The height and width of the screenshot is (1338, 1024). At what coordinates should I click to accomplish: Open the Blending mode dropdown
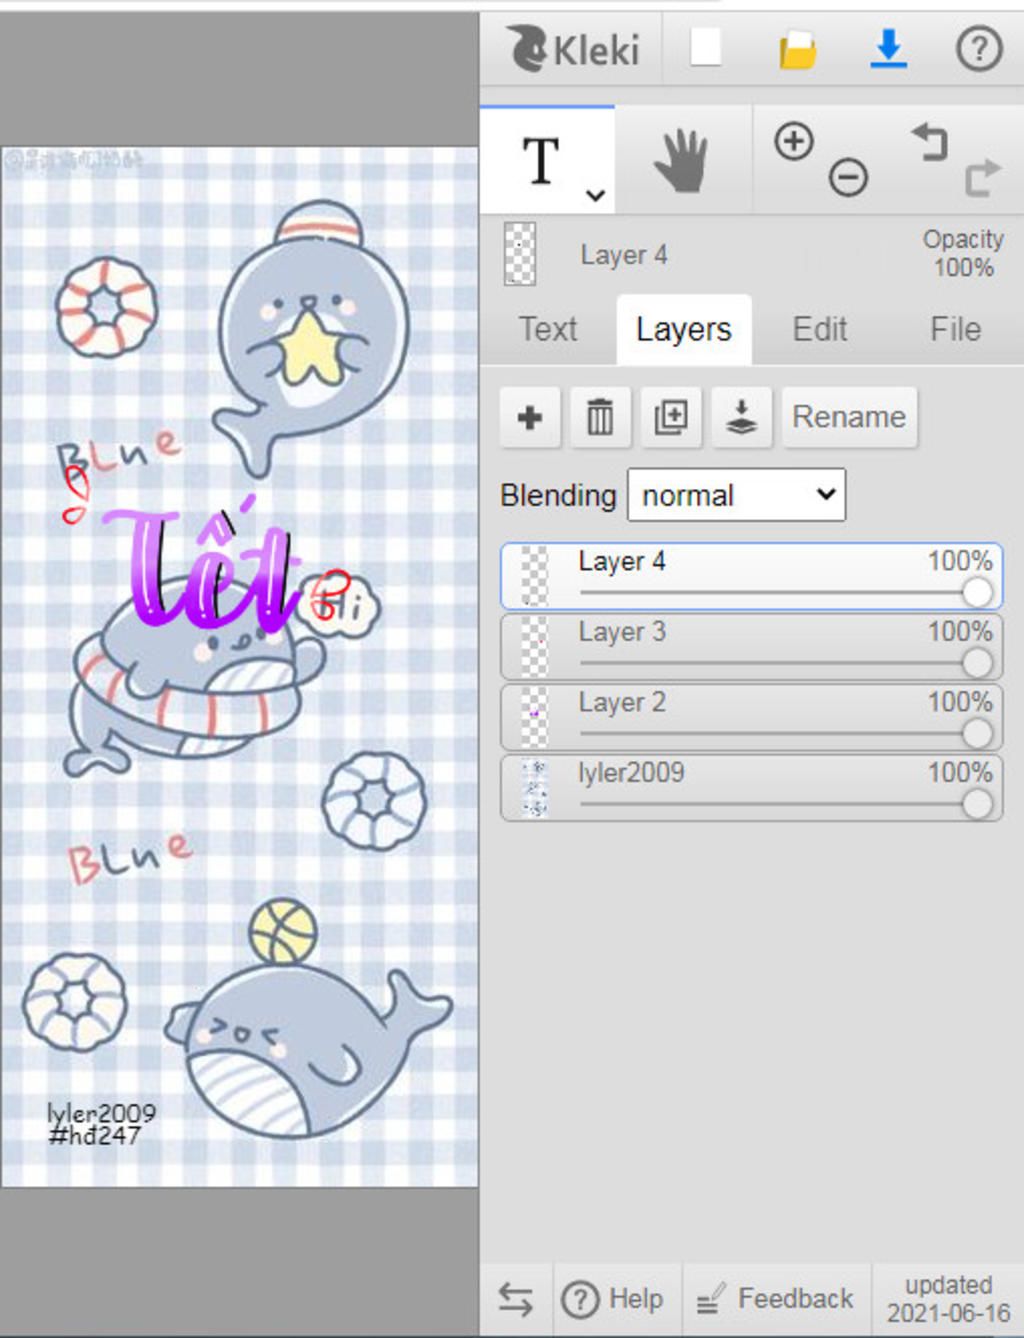coord(736,495)
